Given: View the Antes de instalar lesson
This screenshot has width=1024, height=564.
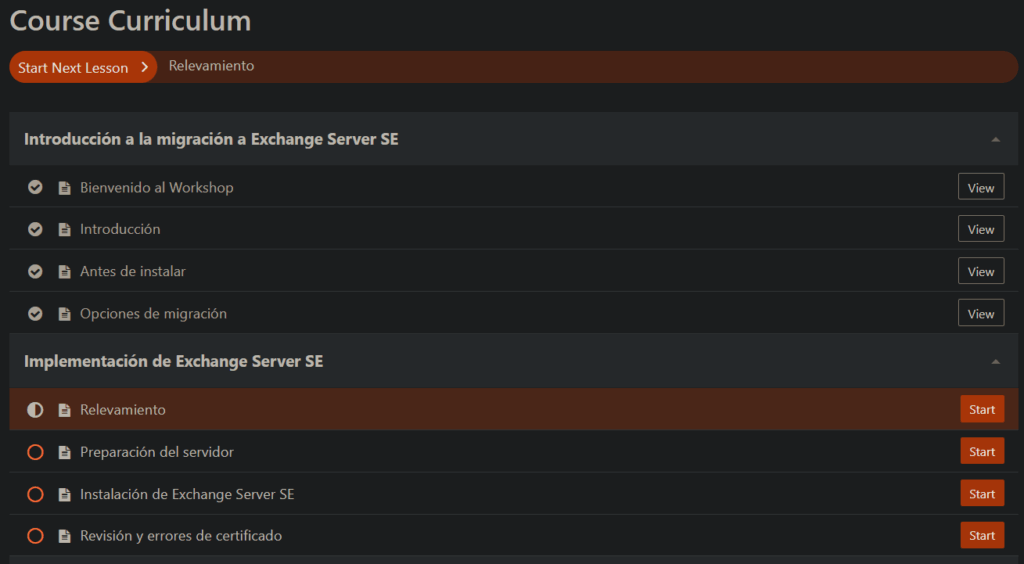Looking at the screenshot, I should pyautogui.click(x=981, y=271).
